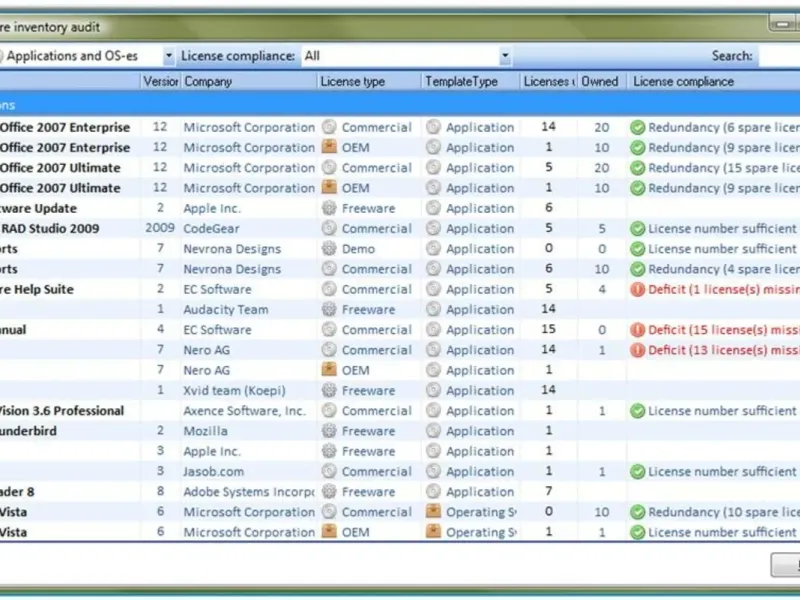Image resolution: width=800 pixels, height=600 pixels.
Task: Click Redundancy (6 spare licenses text
Action: pos(724,128)
